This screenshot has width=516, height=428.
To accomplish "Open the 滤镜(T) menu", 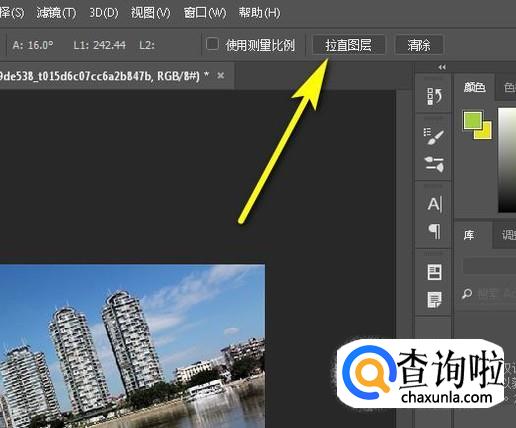I will coord(56,13).
